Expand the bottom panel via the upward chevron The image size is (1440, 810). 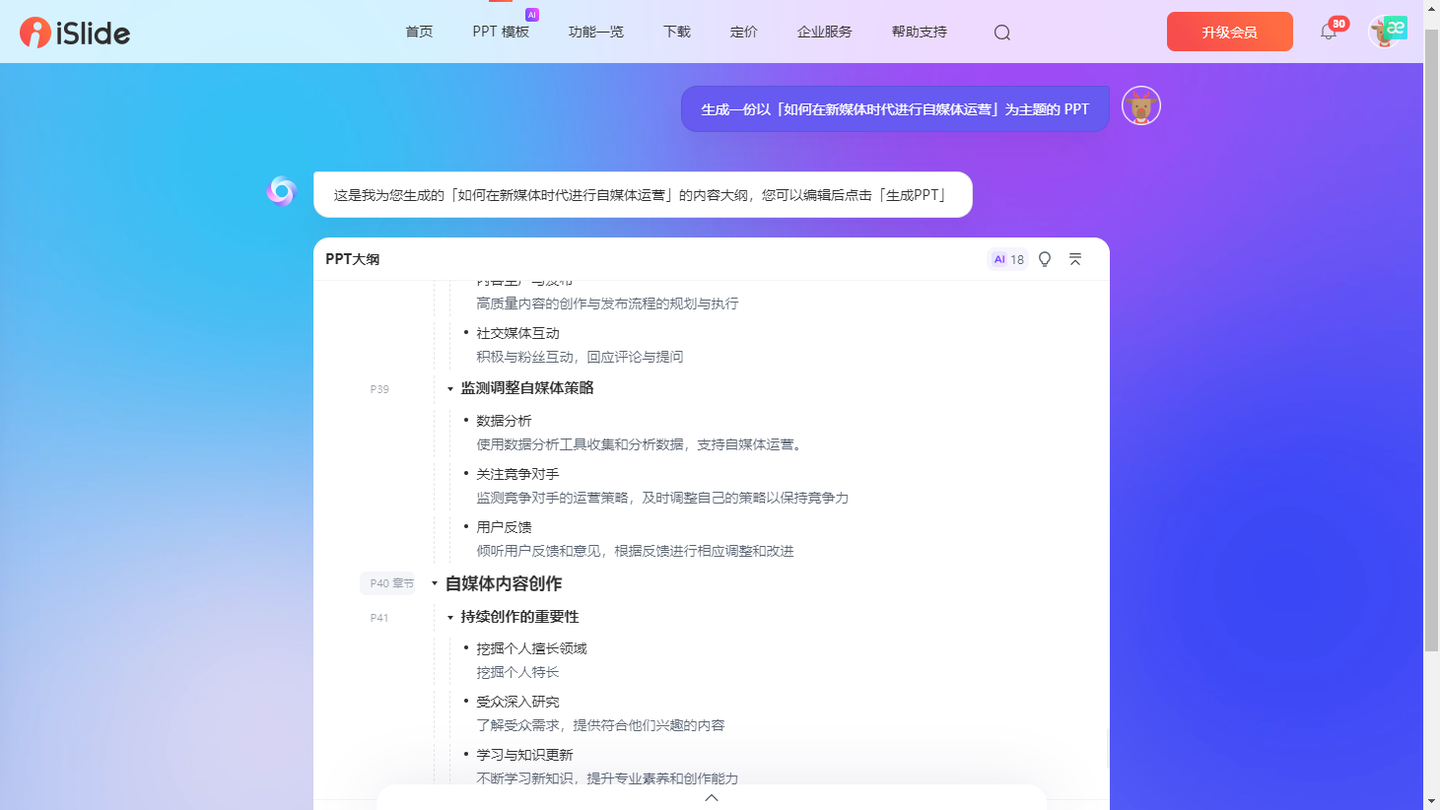pyautogui.click(x=711, y=797)
